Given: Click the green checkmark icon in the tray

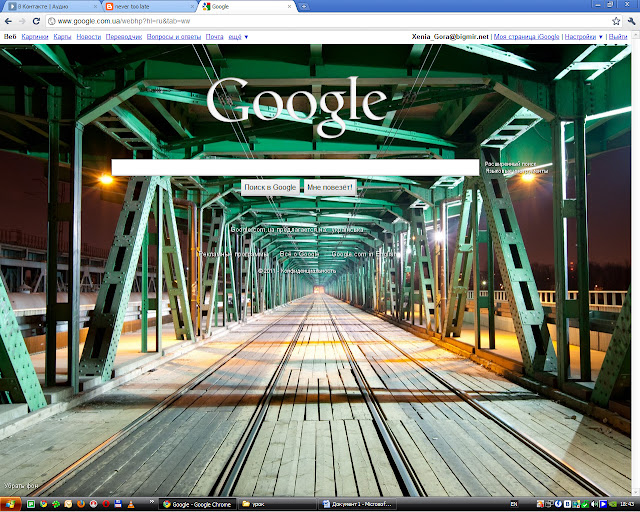Looking at the screenshot, I should (585, 505).
